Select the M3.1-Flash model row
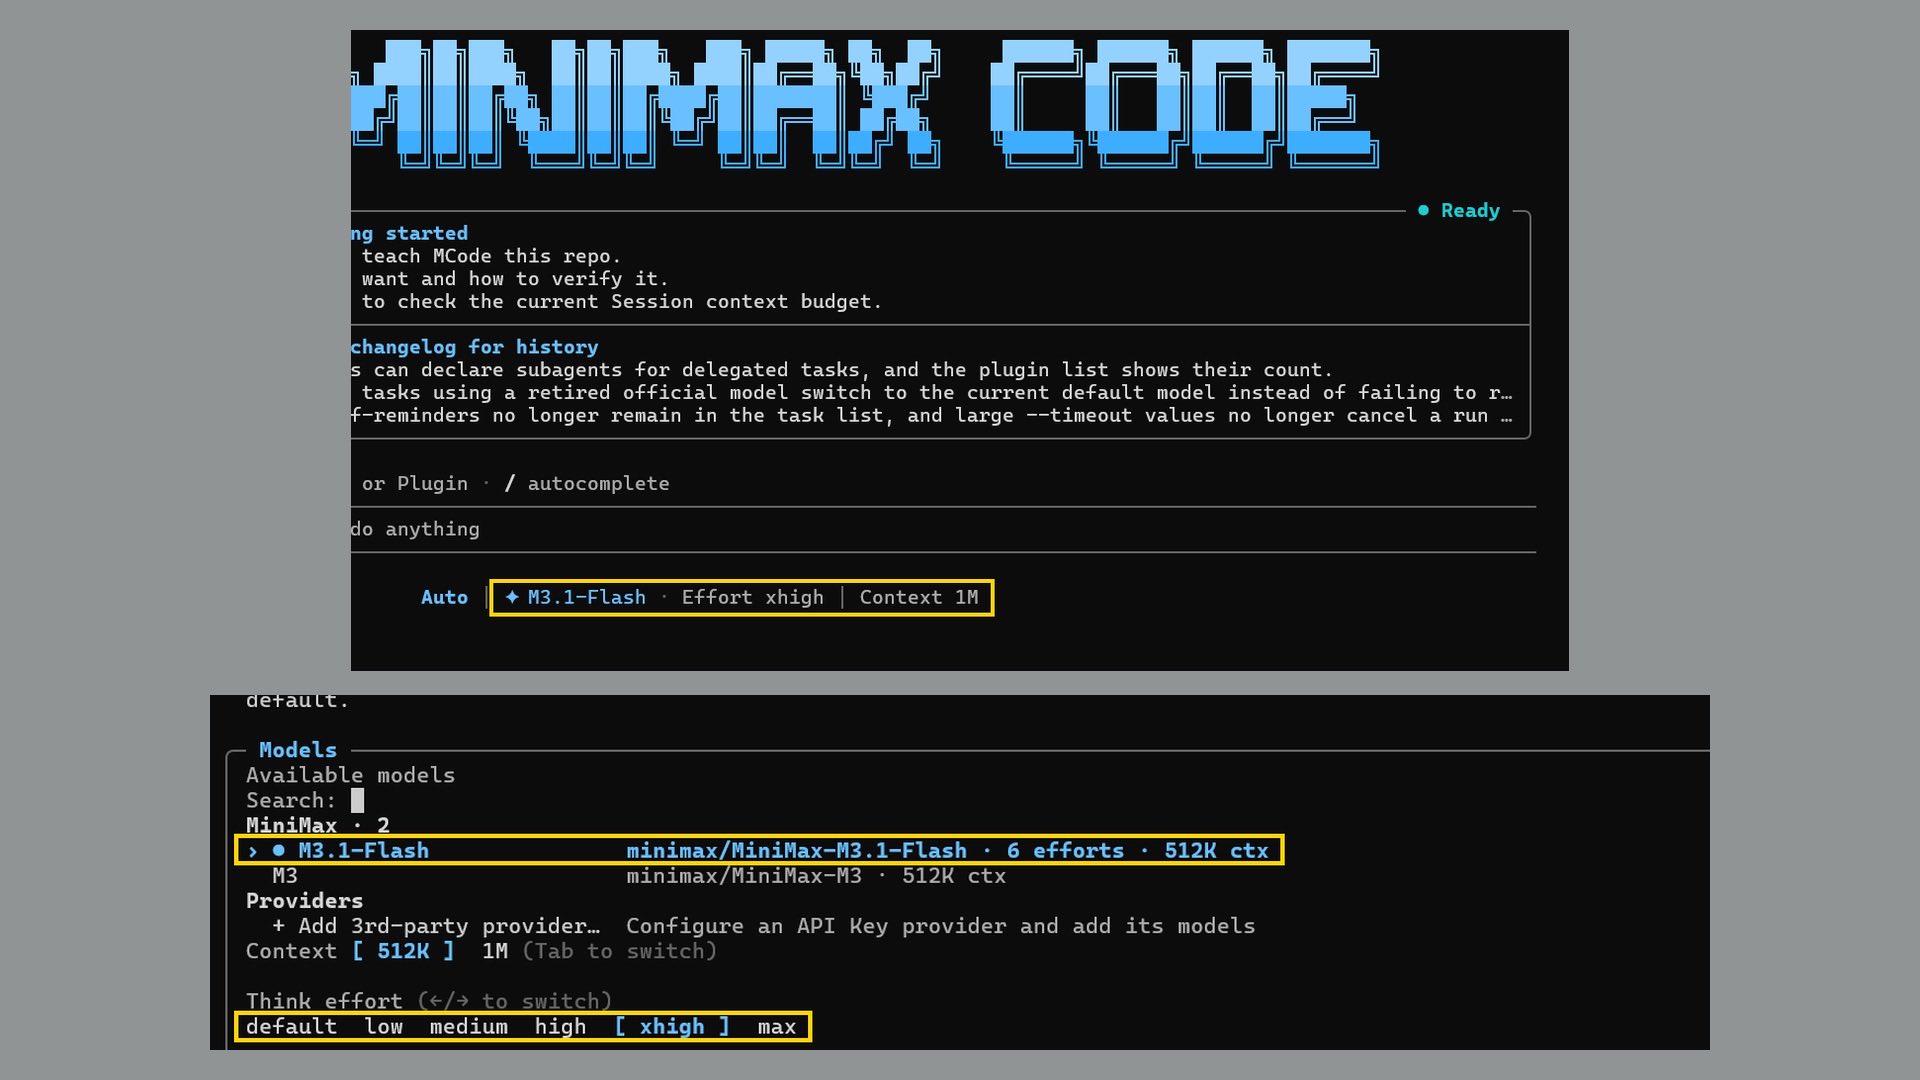The height and width of the screenshot is (1080, 1920). point(759,850)
